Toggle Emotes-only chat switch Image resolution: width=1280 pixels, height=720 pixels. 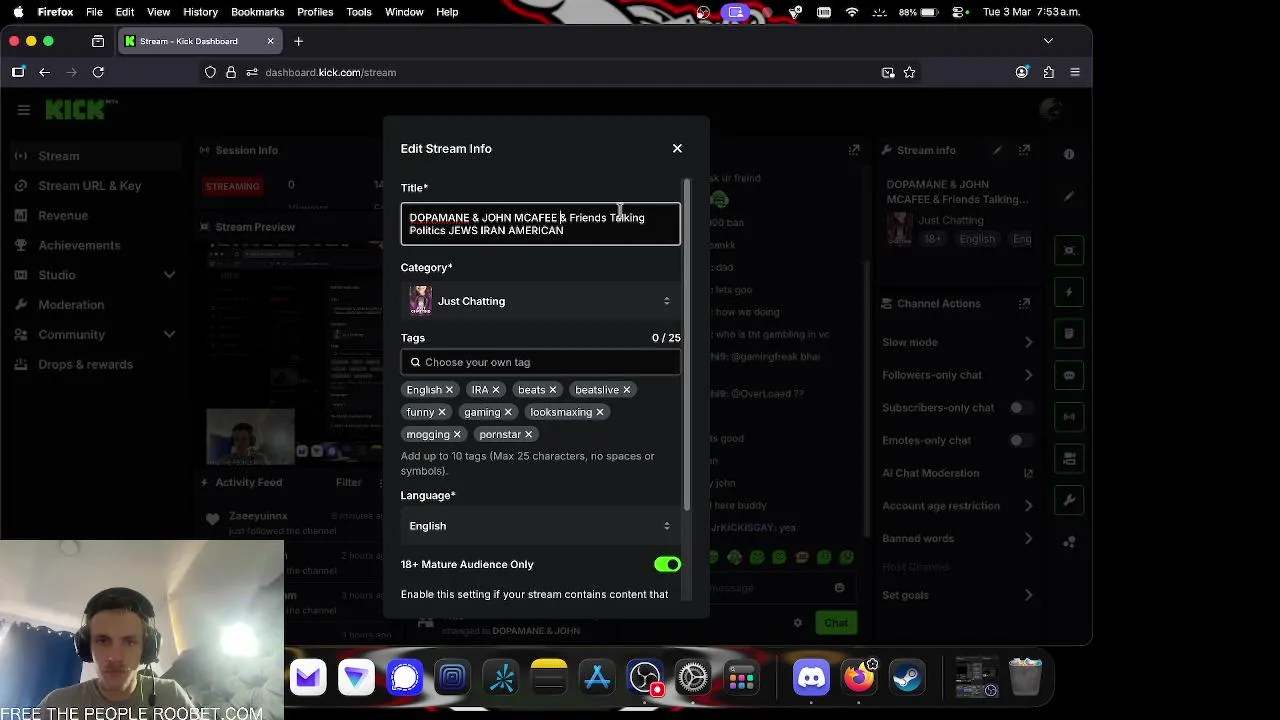pyautogui.click(x=1021, y=440)
